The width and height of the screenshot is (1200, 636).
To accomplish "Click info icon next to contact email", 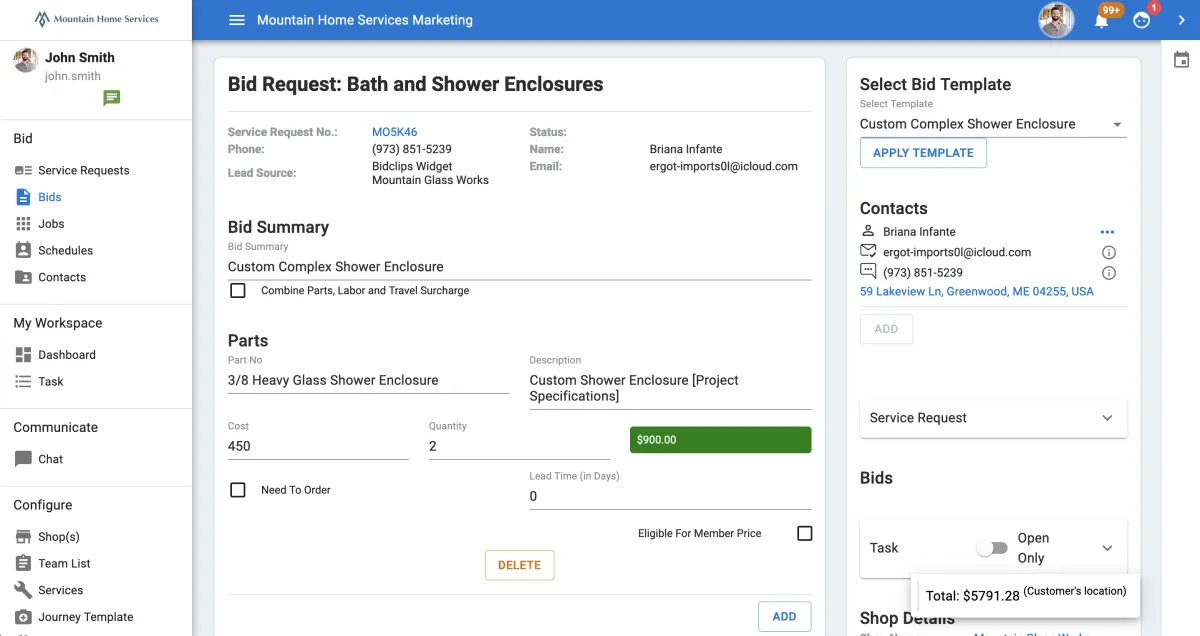I will tap(1108, 252).
